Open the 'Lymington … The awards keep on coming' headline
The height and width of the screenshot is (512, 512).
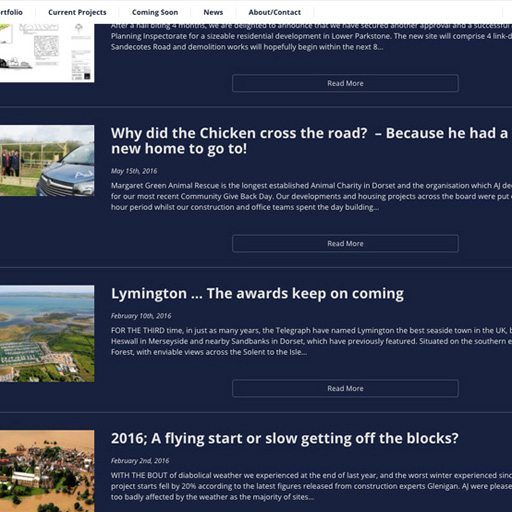tap(257, 294)
